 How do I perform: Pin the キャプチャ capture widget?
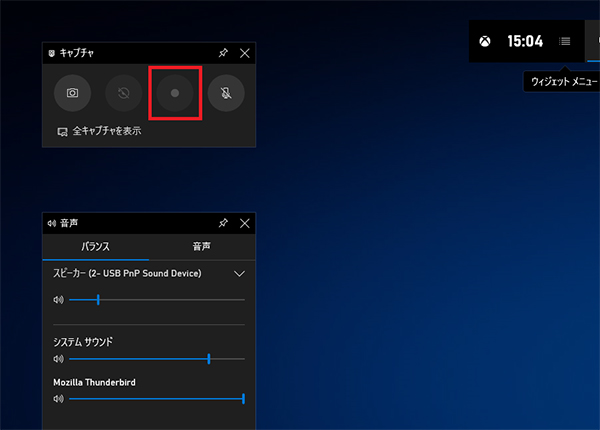click(223, 53)
